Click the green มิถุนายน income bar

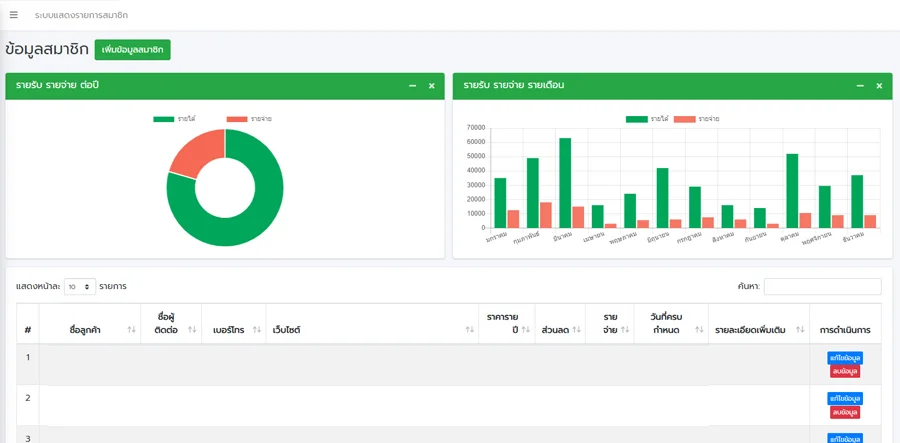click(662, 198)
